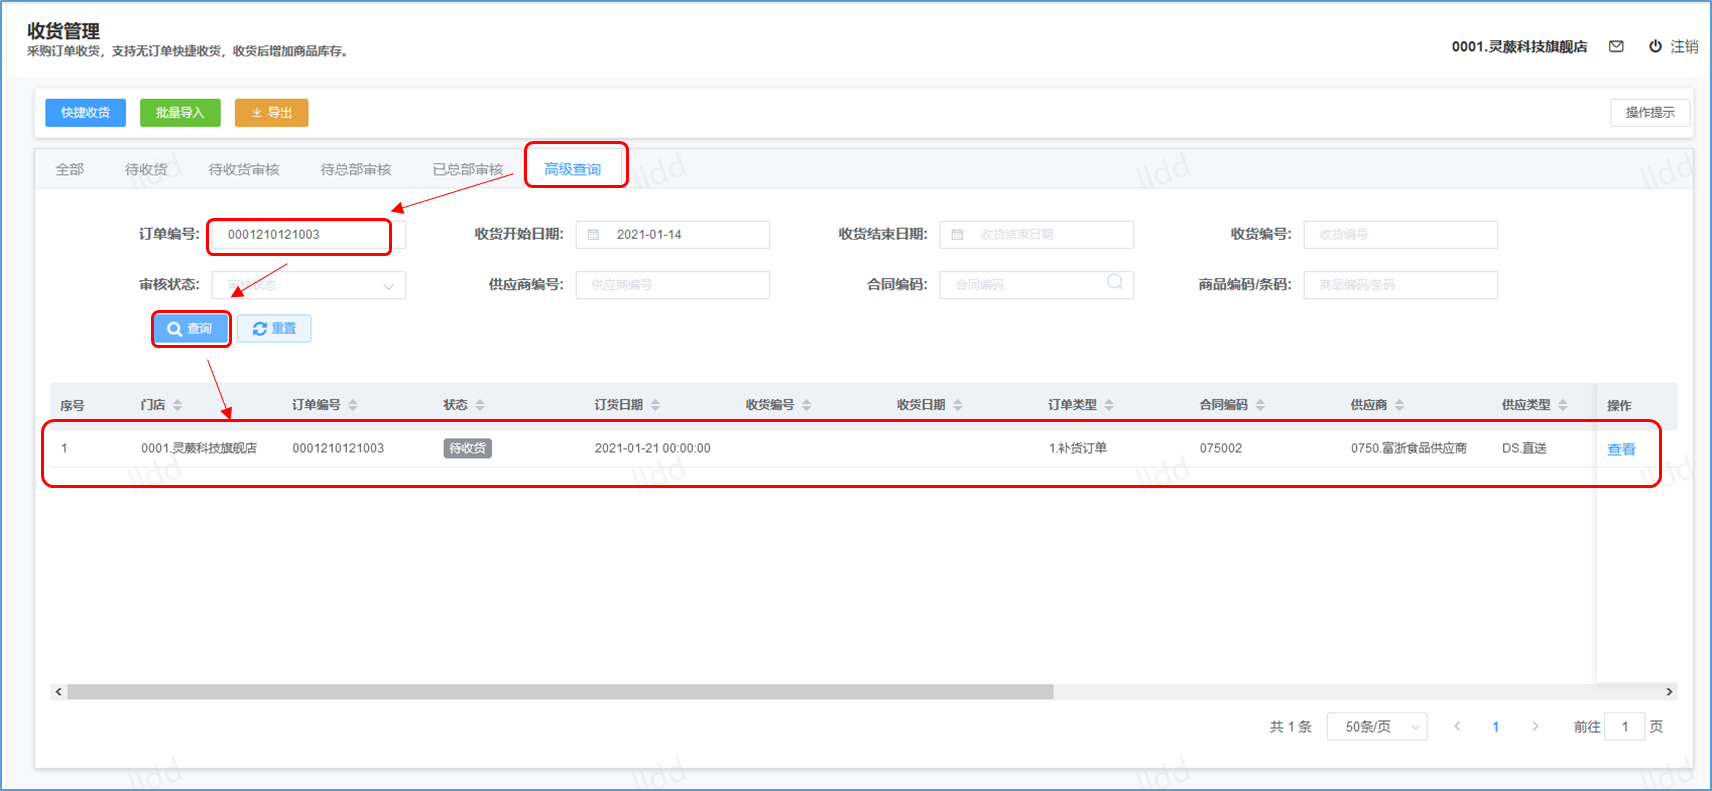Expand the 审核状态 dropdown
Image resolution: width=1712 pixels, height=791 pixels.
(x=309, y=285)
